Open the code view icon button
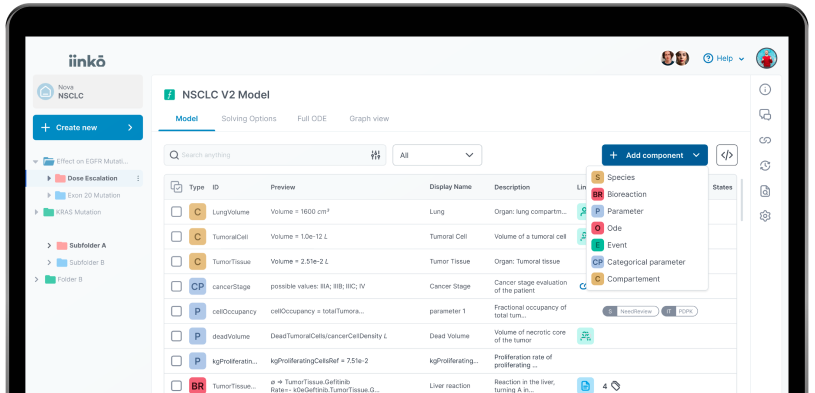The height and width of the screenshot is (393, 815). 727,155
